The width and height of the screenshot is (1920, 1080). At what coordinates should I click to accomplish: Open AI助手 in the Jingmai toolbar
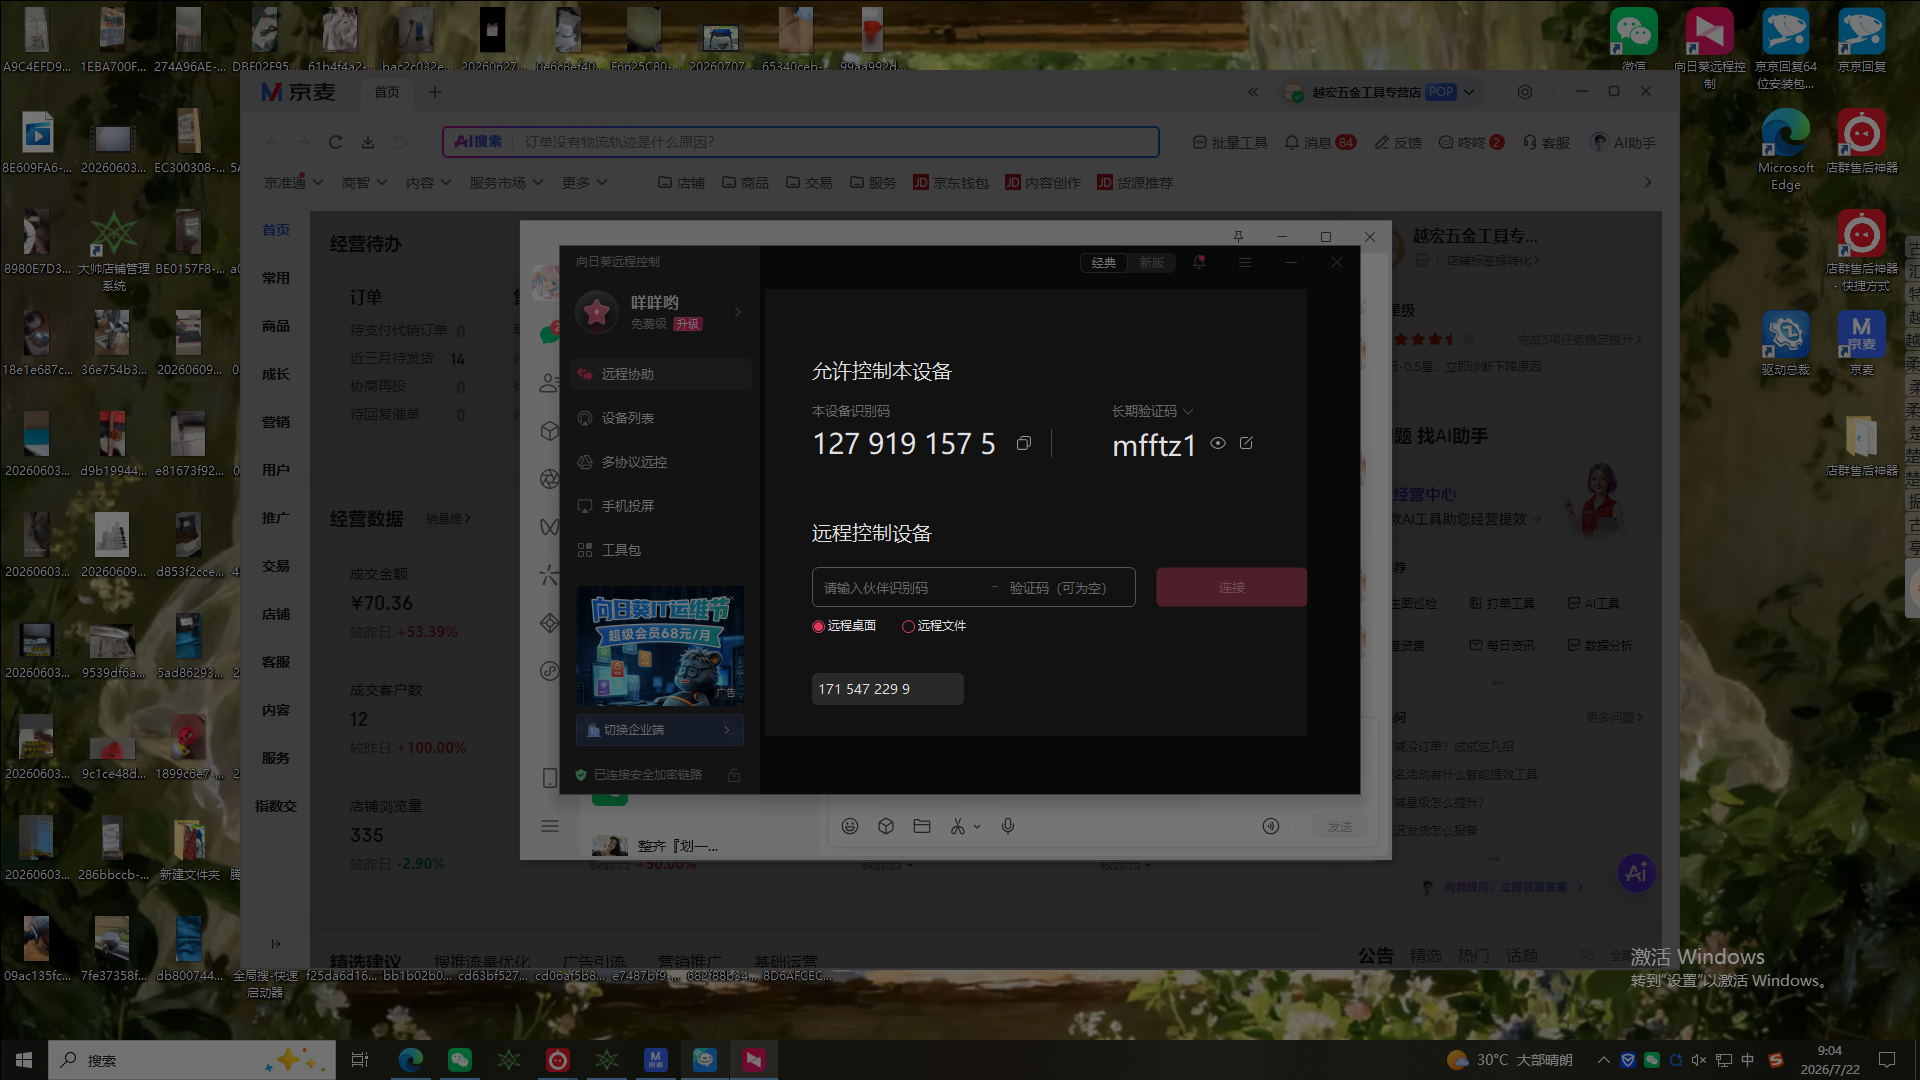[x=1623, y=143]
